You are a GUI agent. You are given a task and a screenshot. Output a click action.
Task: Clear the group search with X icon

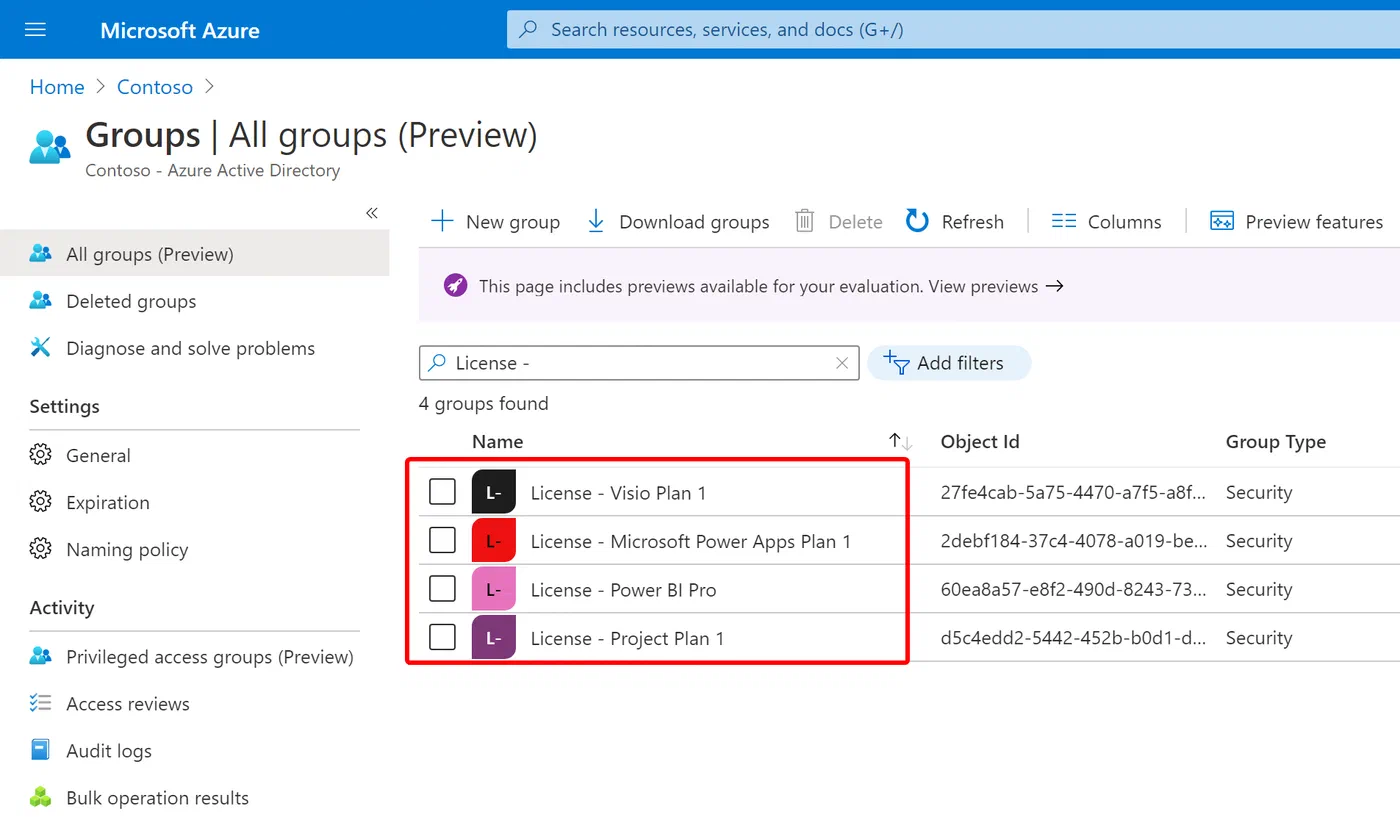coord(842,363)
